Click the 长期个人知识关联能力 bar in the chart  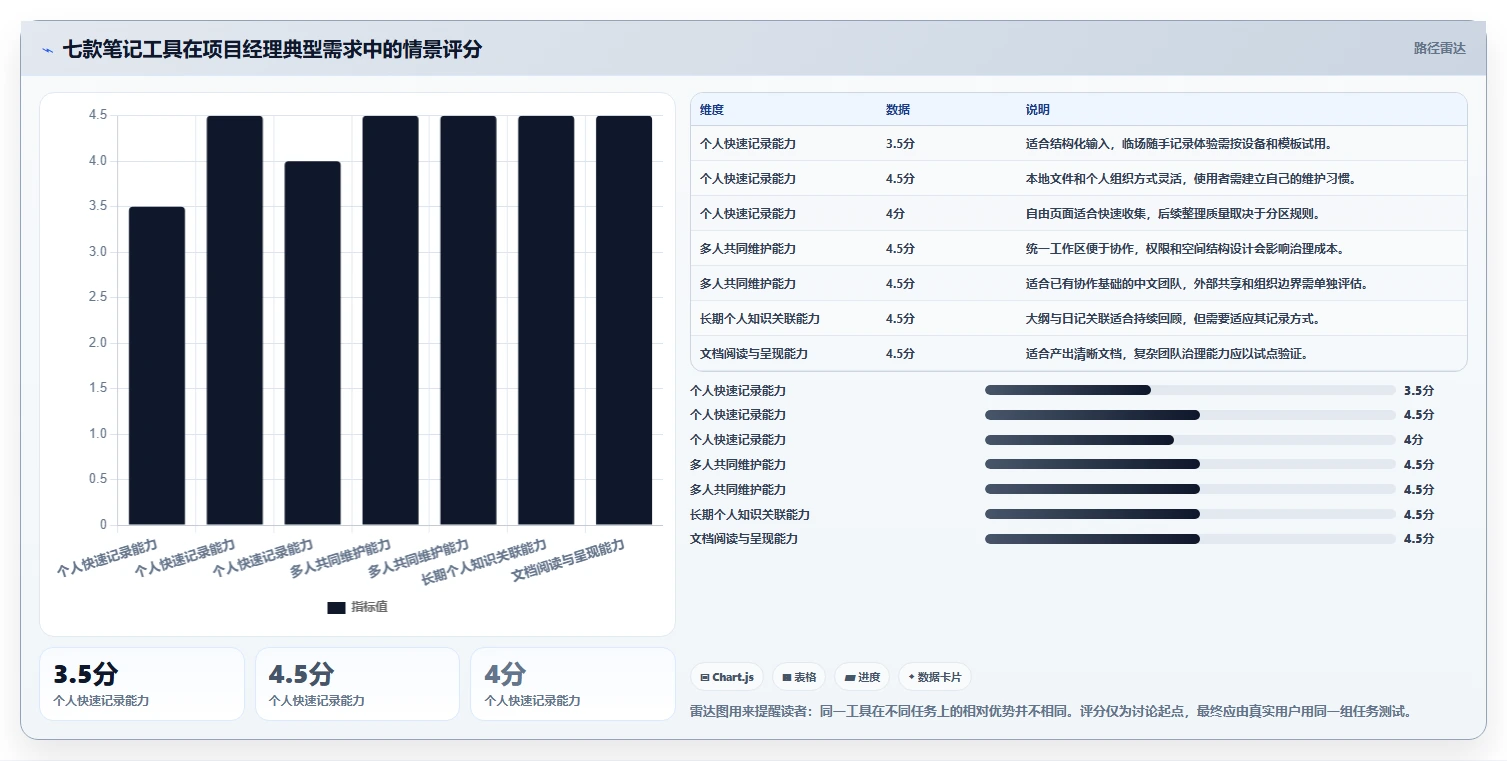546,320
